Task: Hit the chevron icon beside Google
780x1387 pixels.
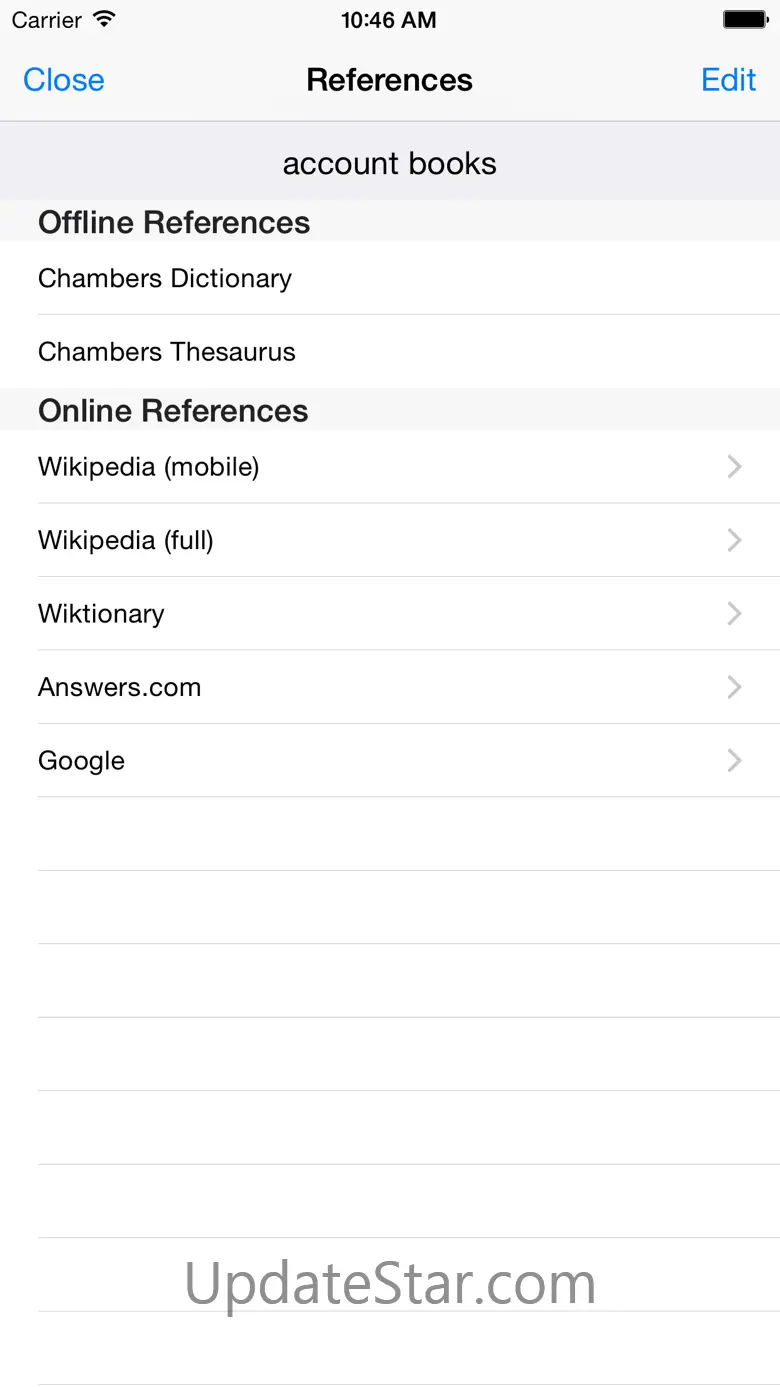Action: 734,761
